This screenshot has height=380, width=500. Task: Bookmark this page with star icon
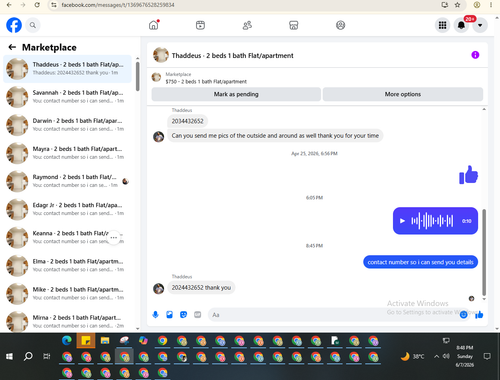(457, 5)
